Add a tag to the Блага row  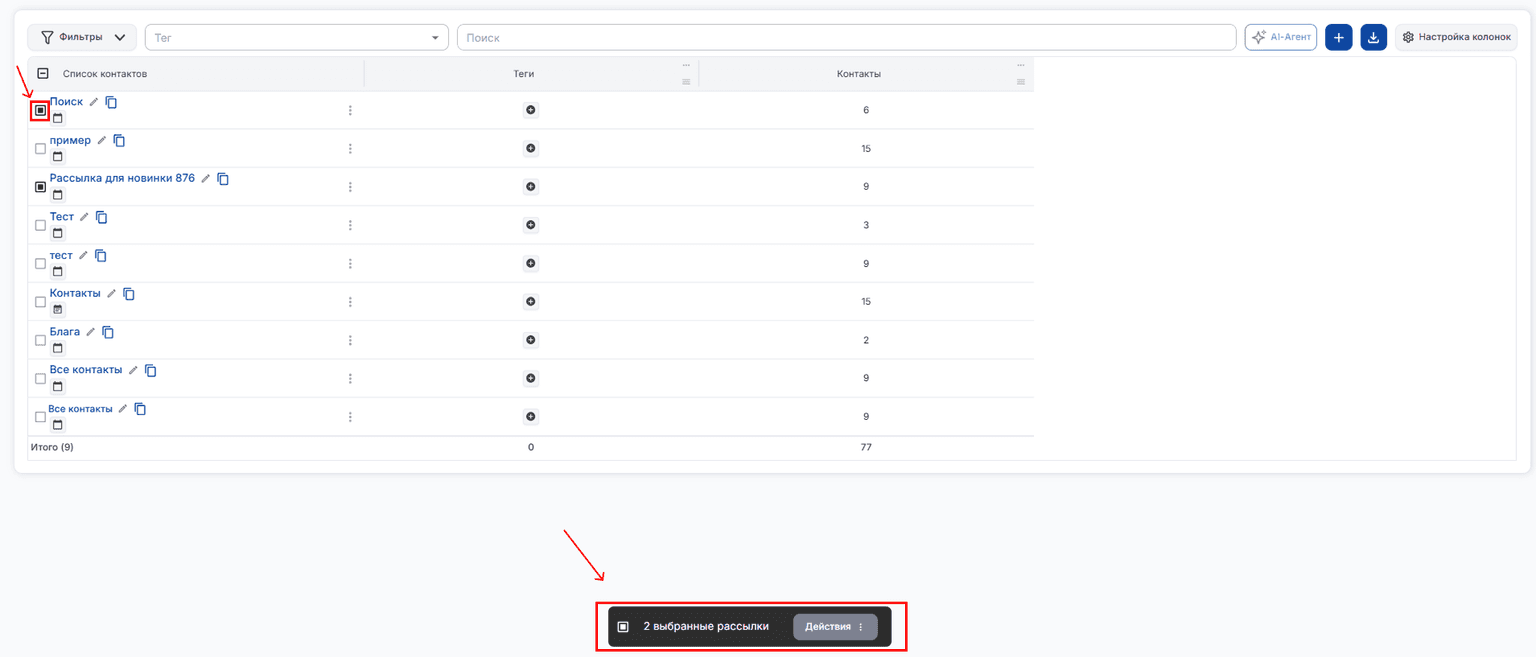(531, 340)
